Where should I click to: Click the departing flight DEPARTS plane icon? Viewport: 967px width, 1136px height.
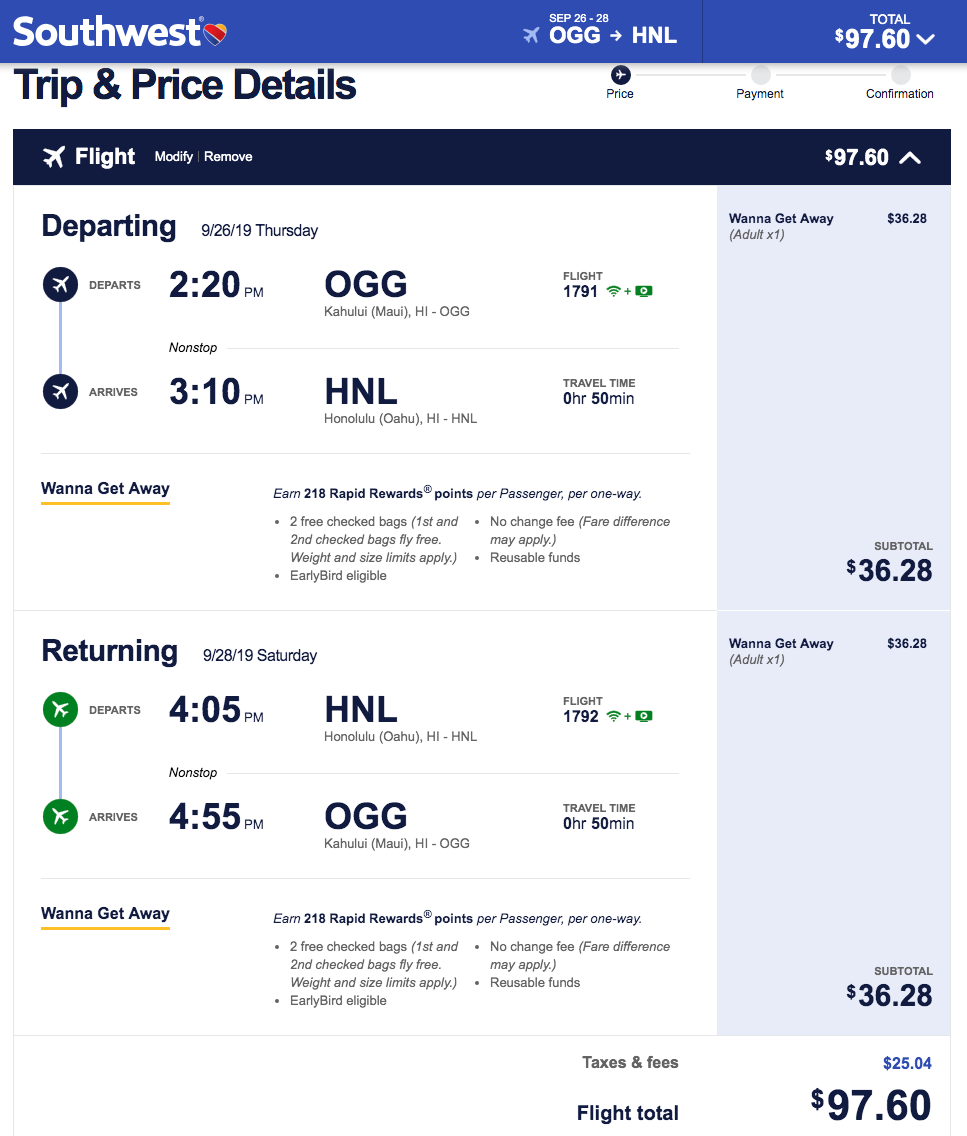pyautogui.click(x=60, y=285)
